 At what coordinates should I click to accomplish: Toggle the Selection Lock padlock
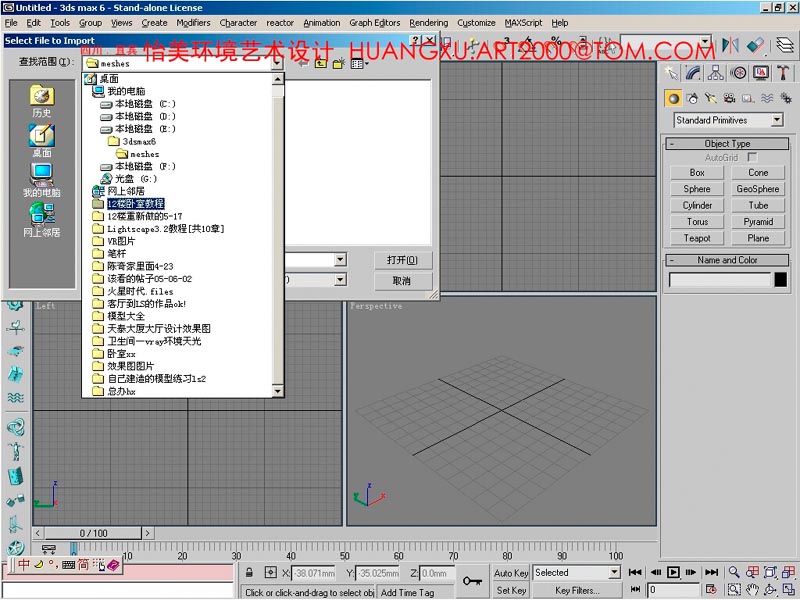(x=249, y=572)
